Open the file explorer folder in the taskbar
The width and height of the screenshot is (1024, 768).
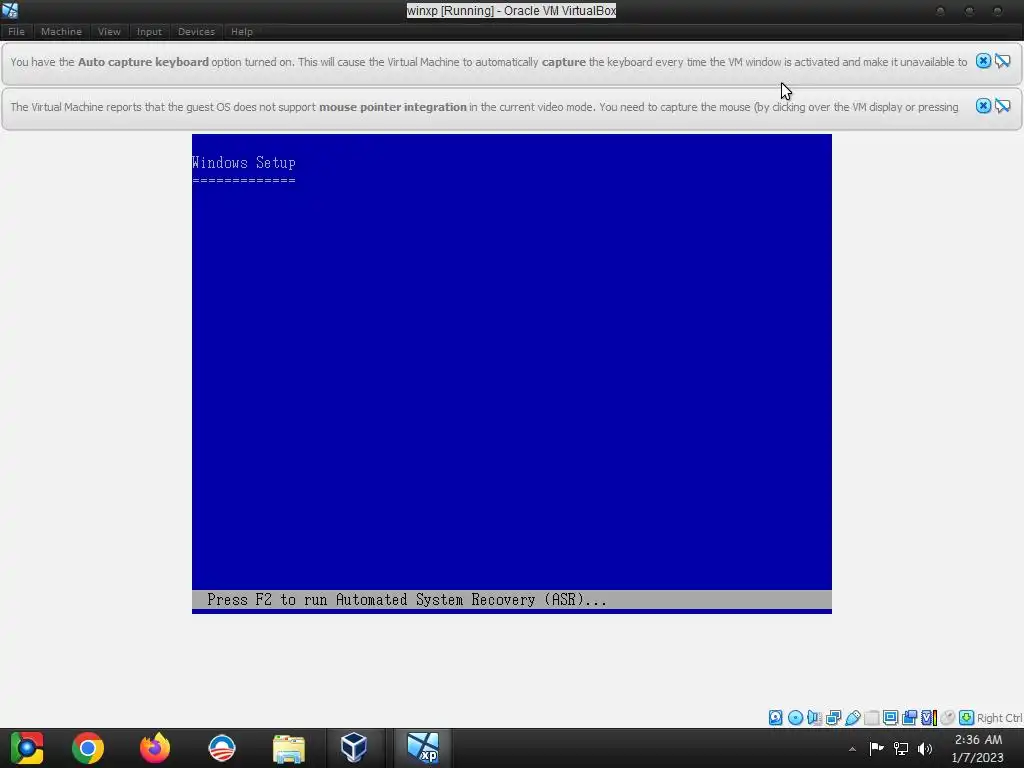click(x=289, y=748)
